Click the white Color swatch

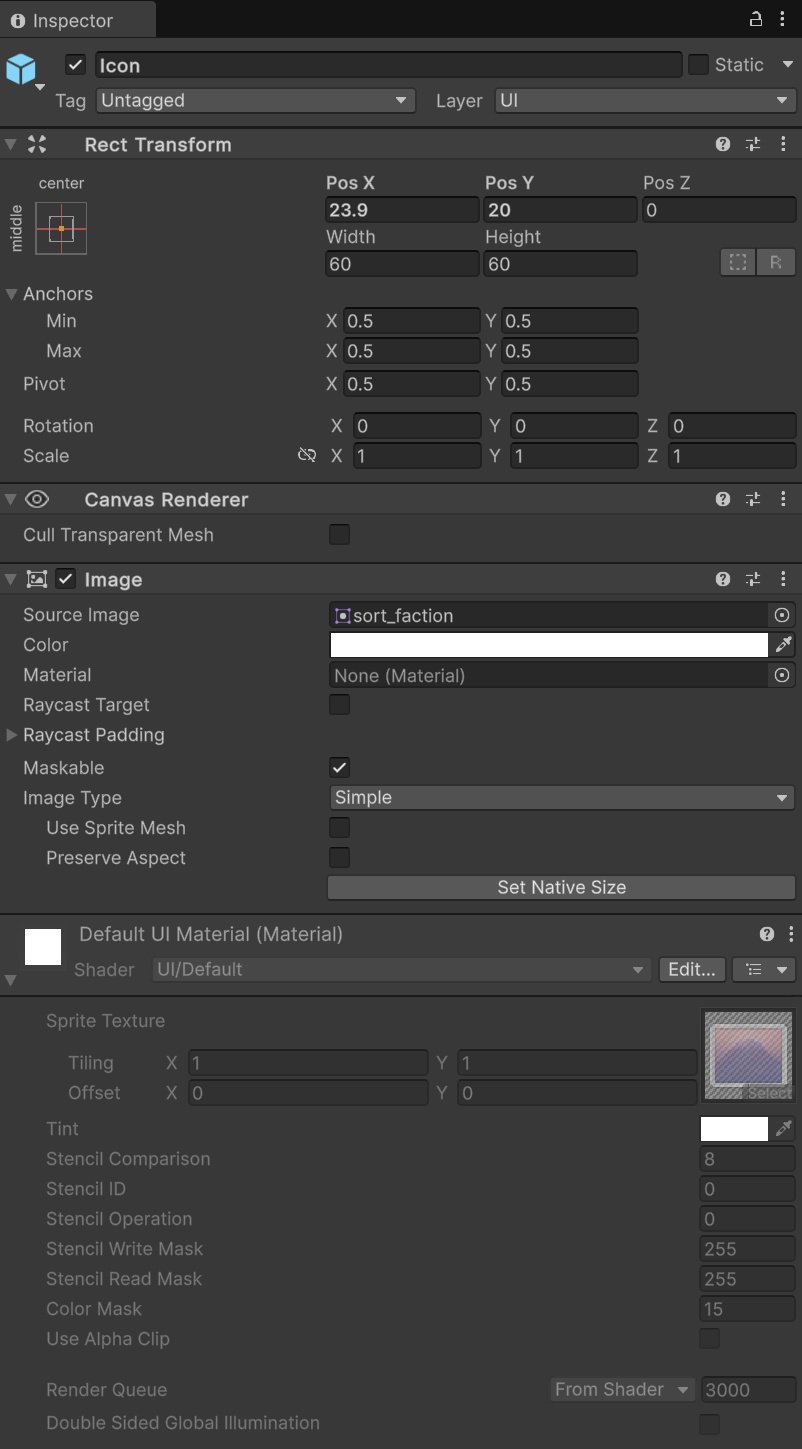[550, 645]
